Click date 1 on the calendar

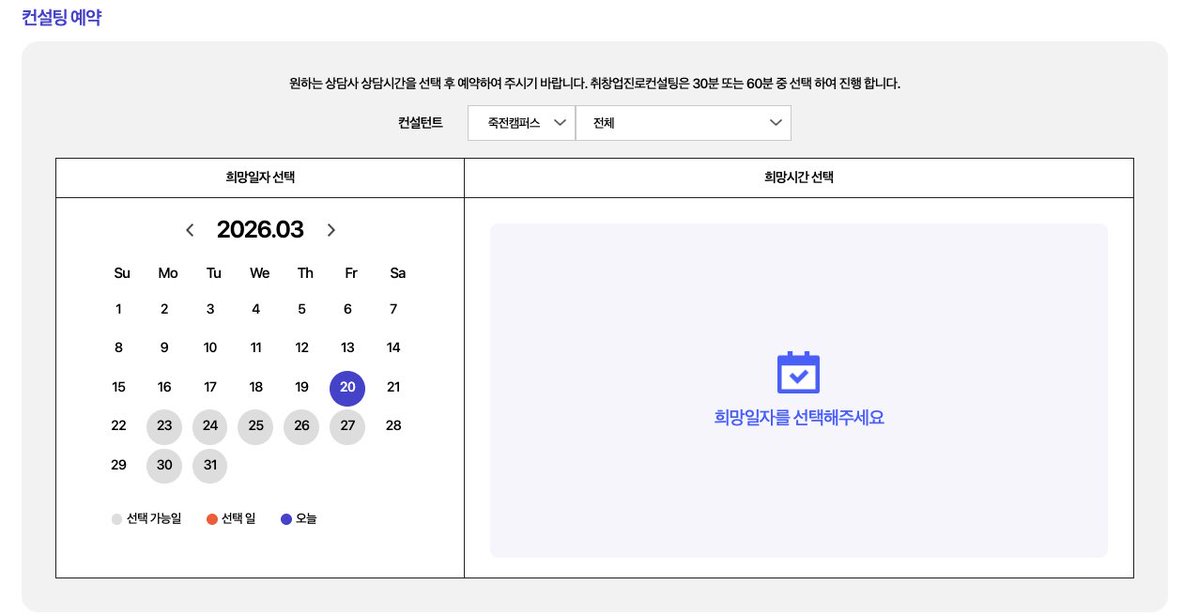click(x=119, y=310)
